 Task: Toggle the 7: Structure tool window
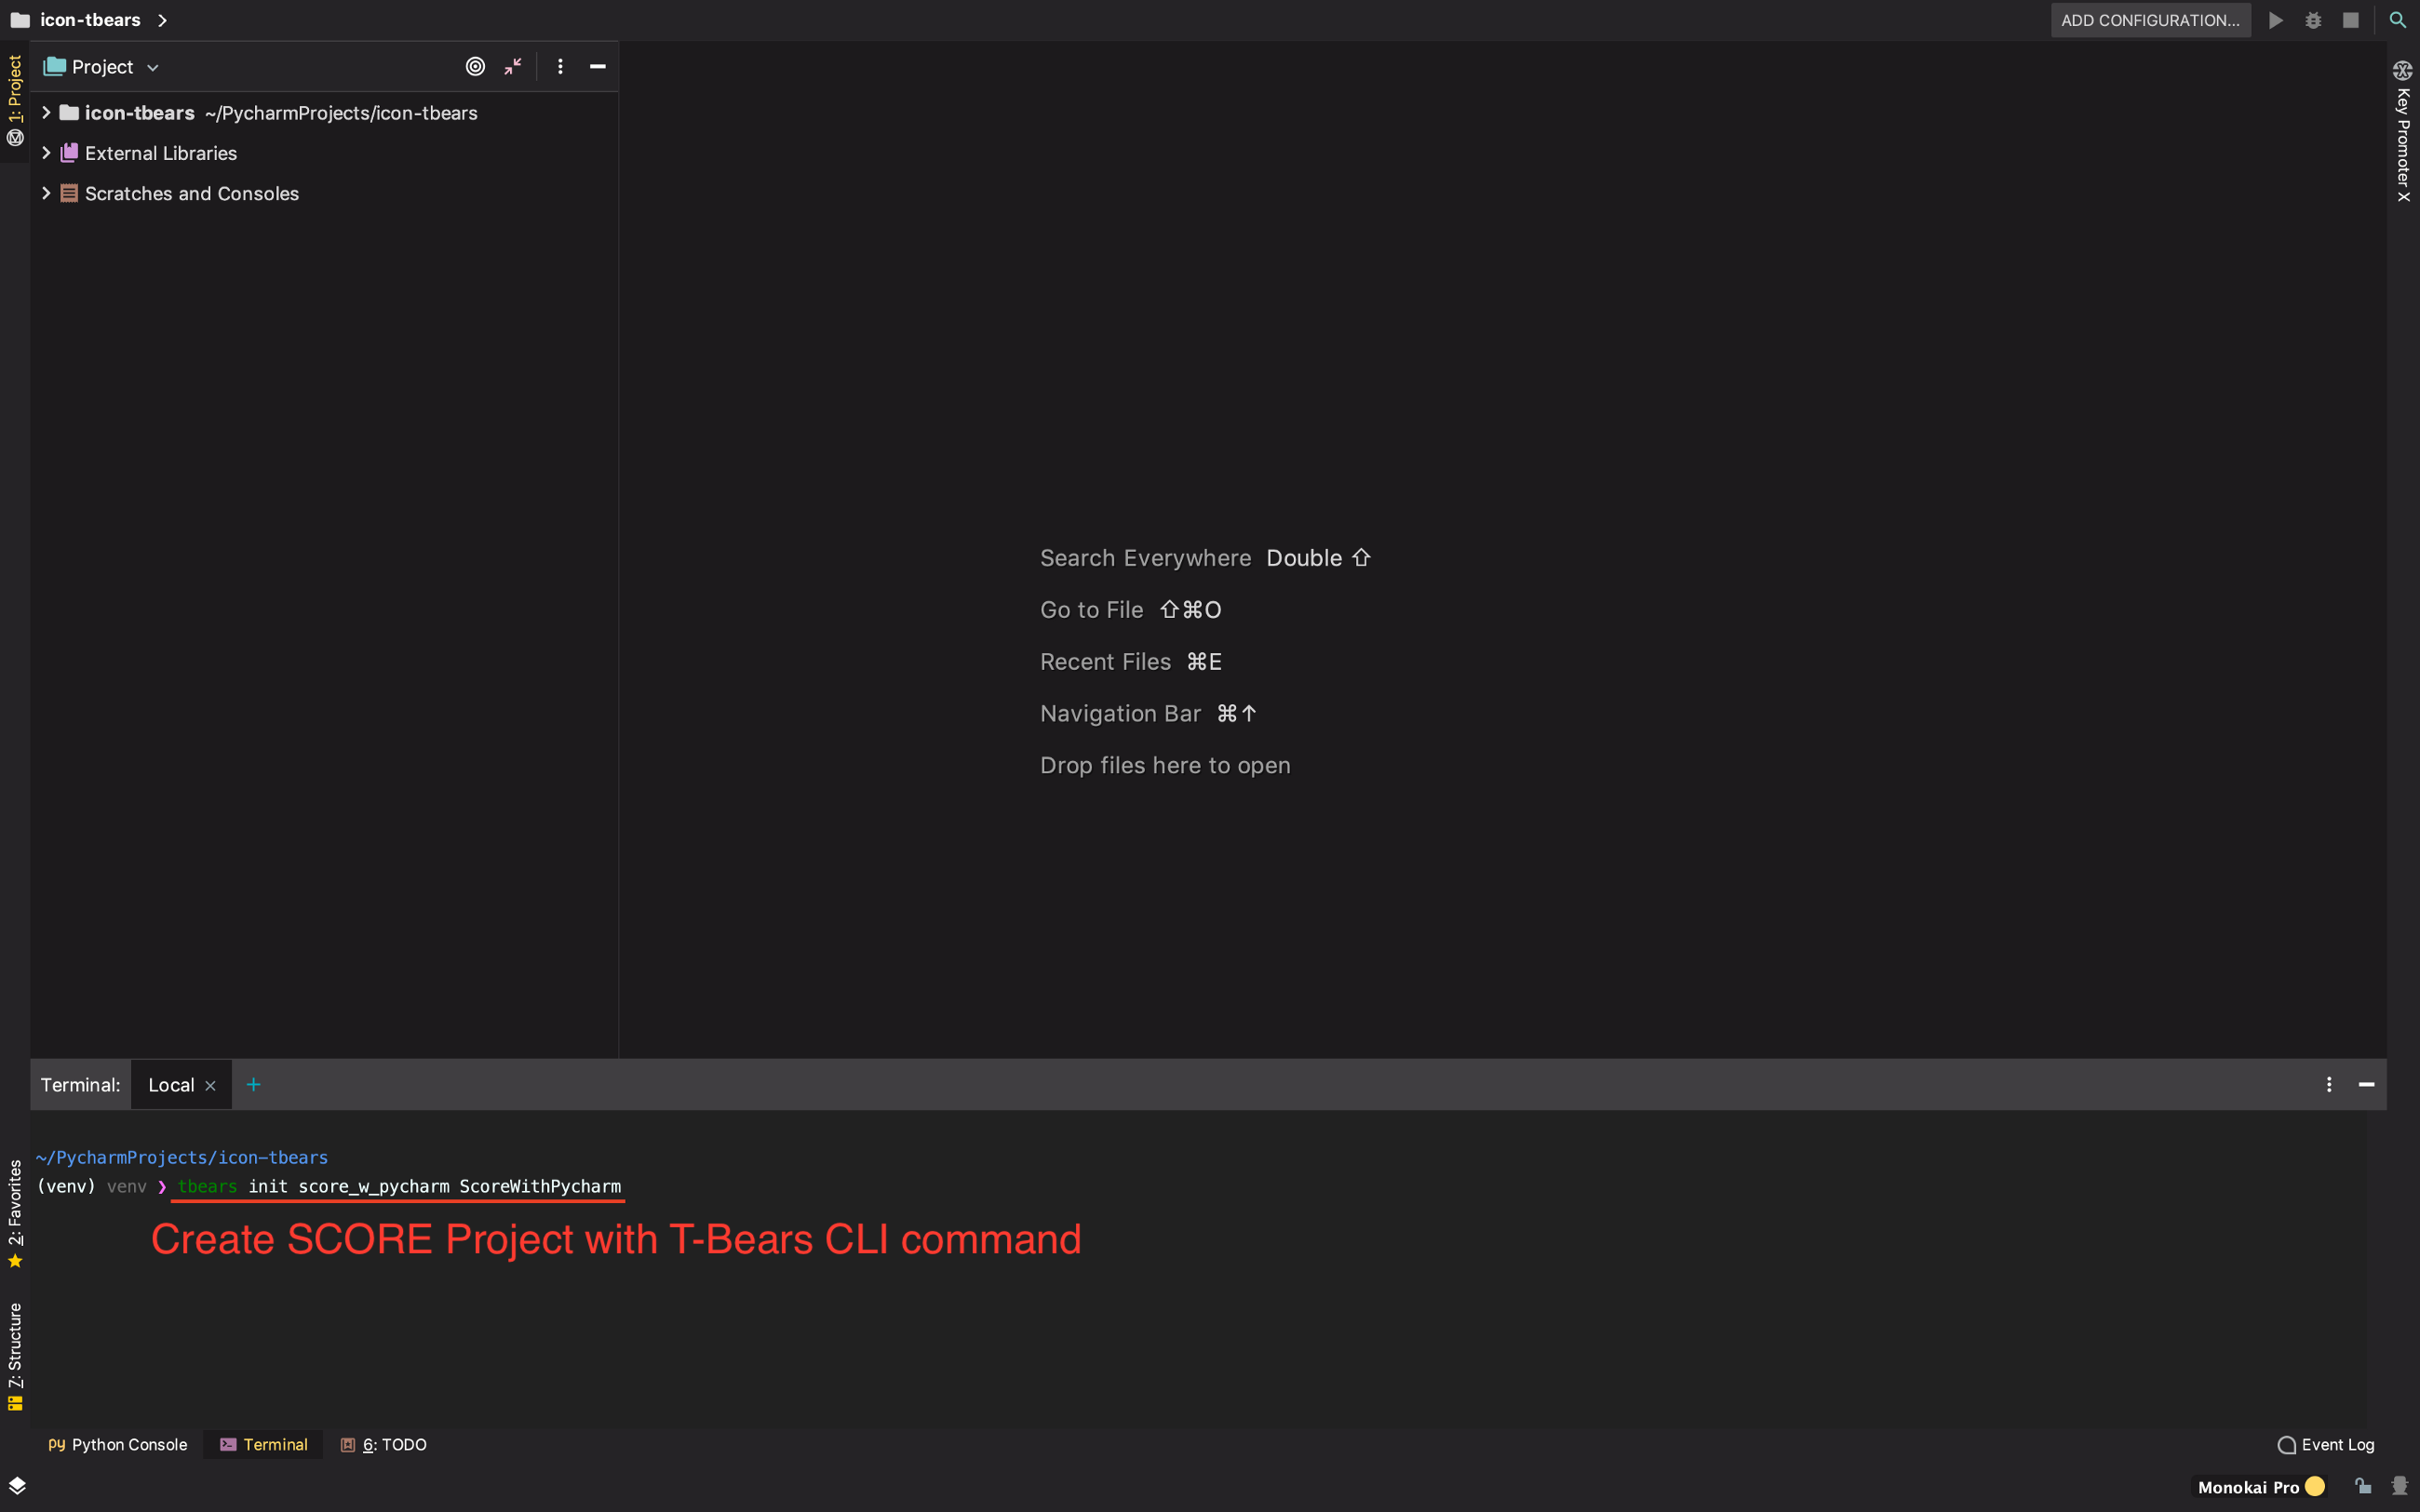15,1355
